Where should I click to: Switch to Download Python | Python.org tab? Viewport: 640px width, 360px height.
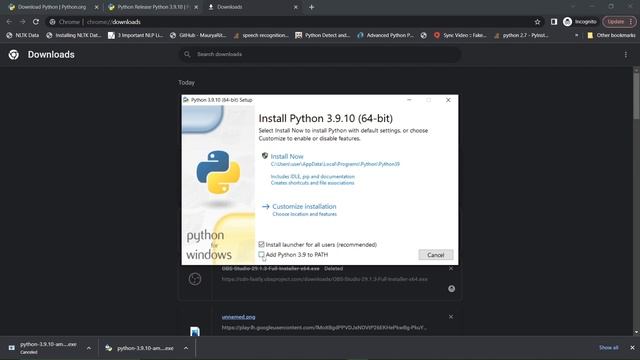[x=52, y=7]
